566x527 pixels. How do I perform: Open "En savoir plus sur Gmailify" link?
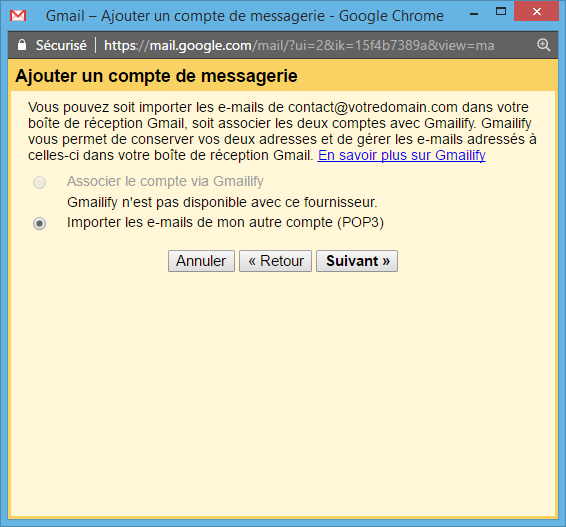pyautogui.click(x=401, y=155)
